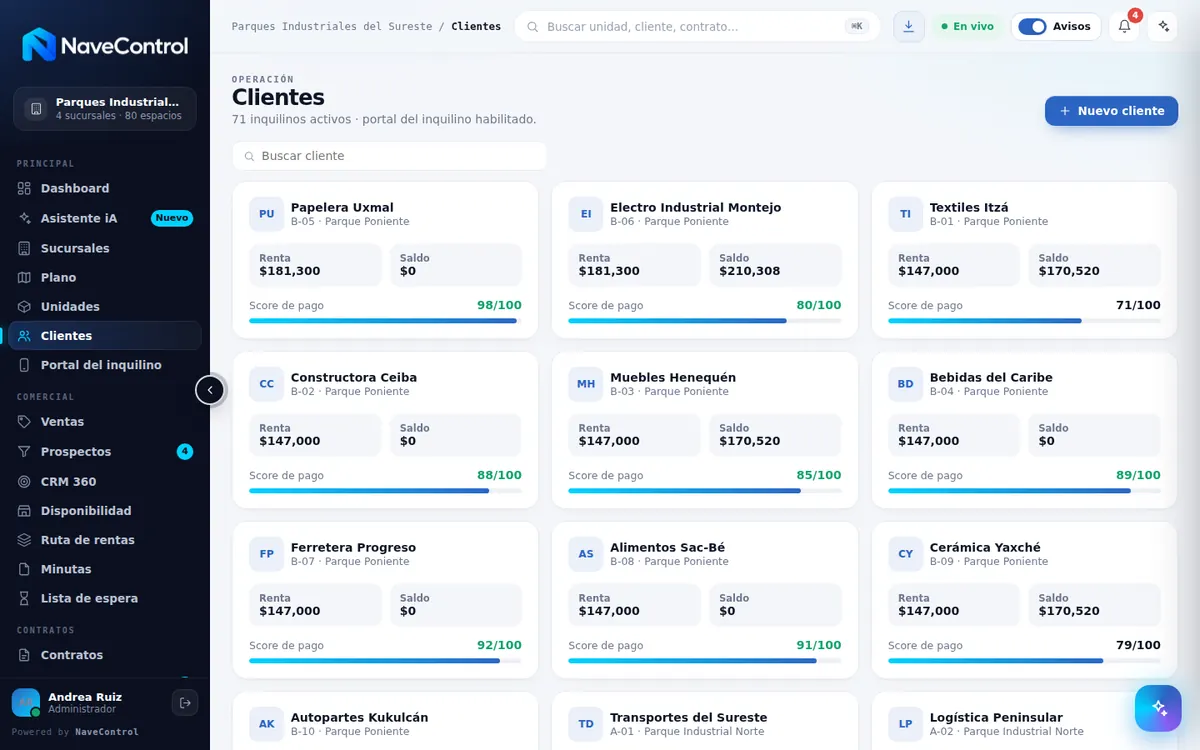The width and height of the screenshot is (1200, 750).
Task: Click the Nuevo cliente button
Action: click(1111, 111)
